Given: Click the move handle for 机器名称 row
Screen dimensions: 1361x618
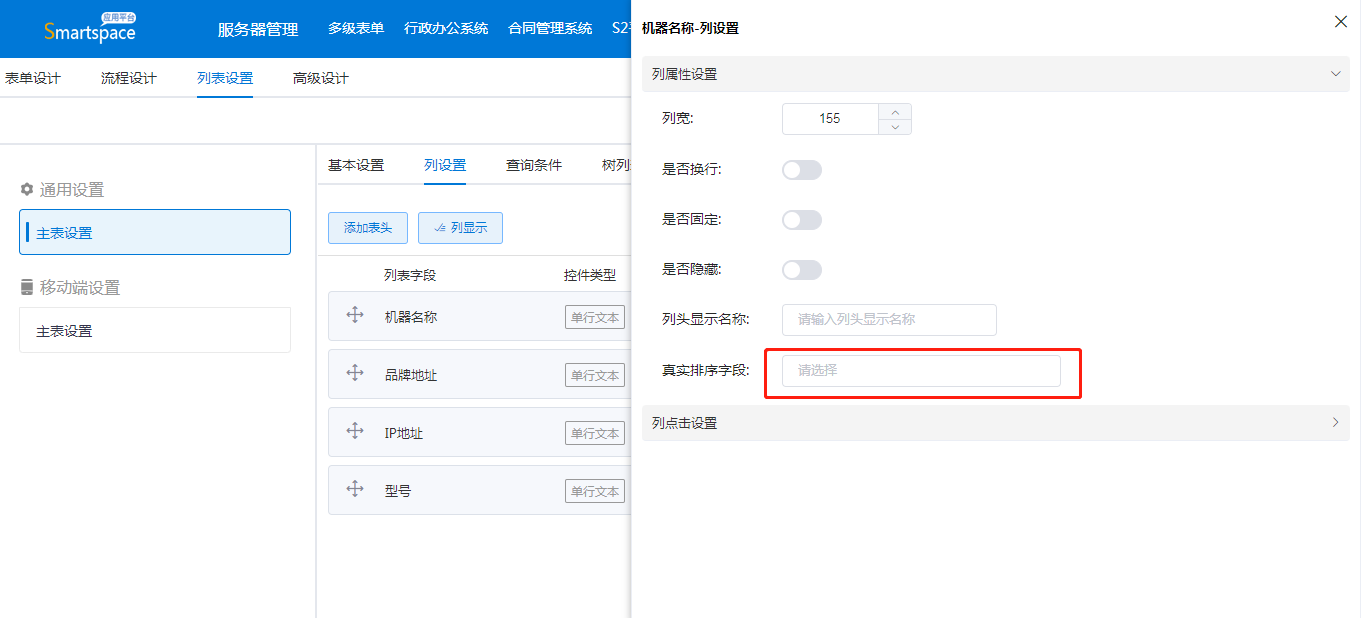Looking at the screenshot, I should (355, 315).
